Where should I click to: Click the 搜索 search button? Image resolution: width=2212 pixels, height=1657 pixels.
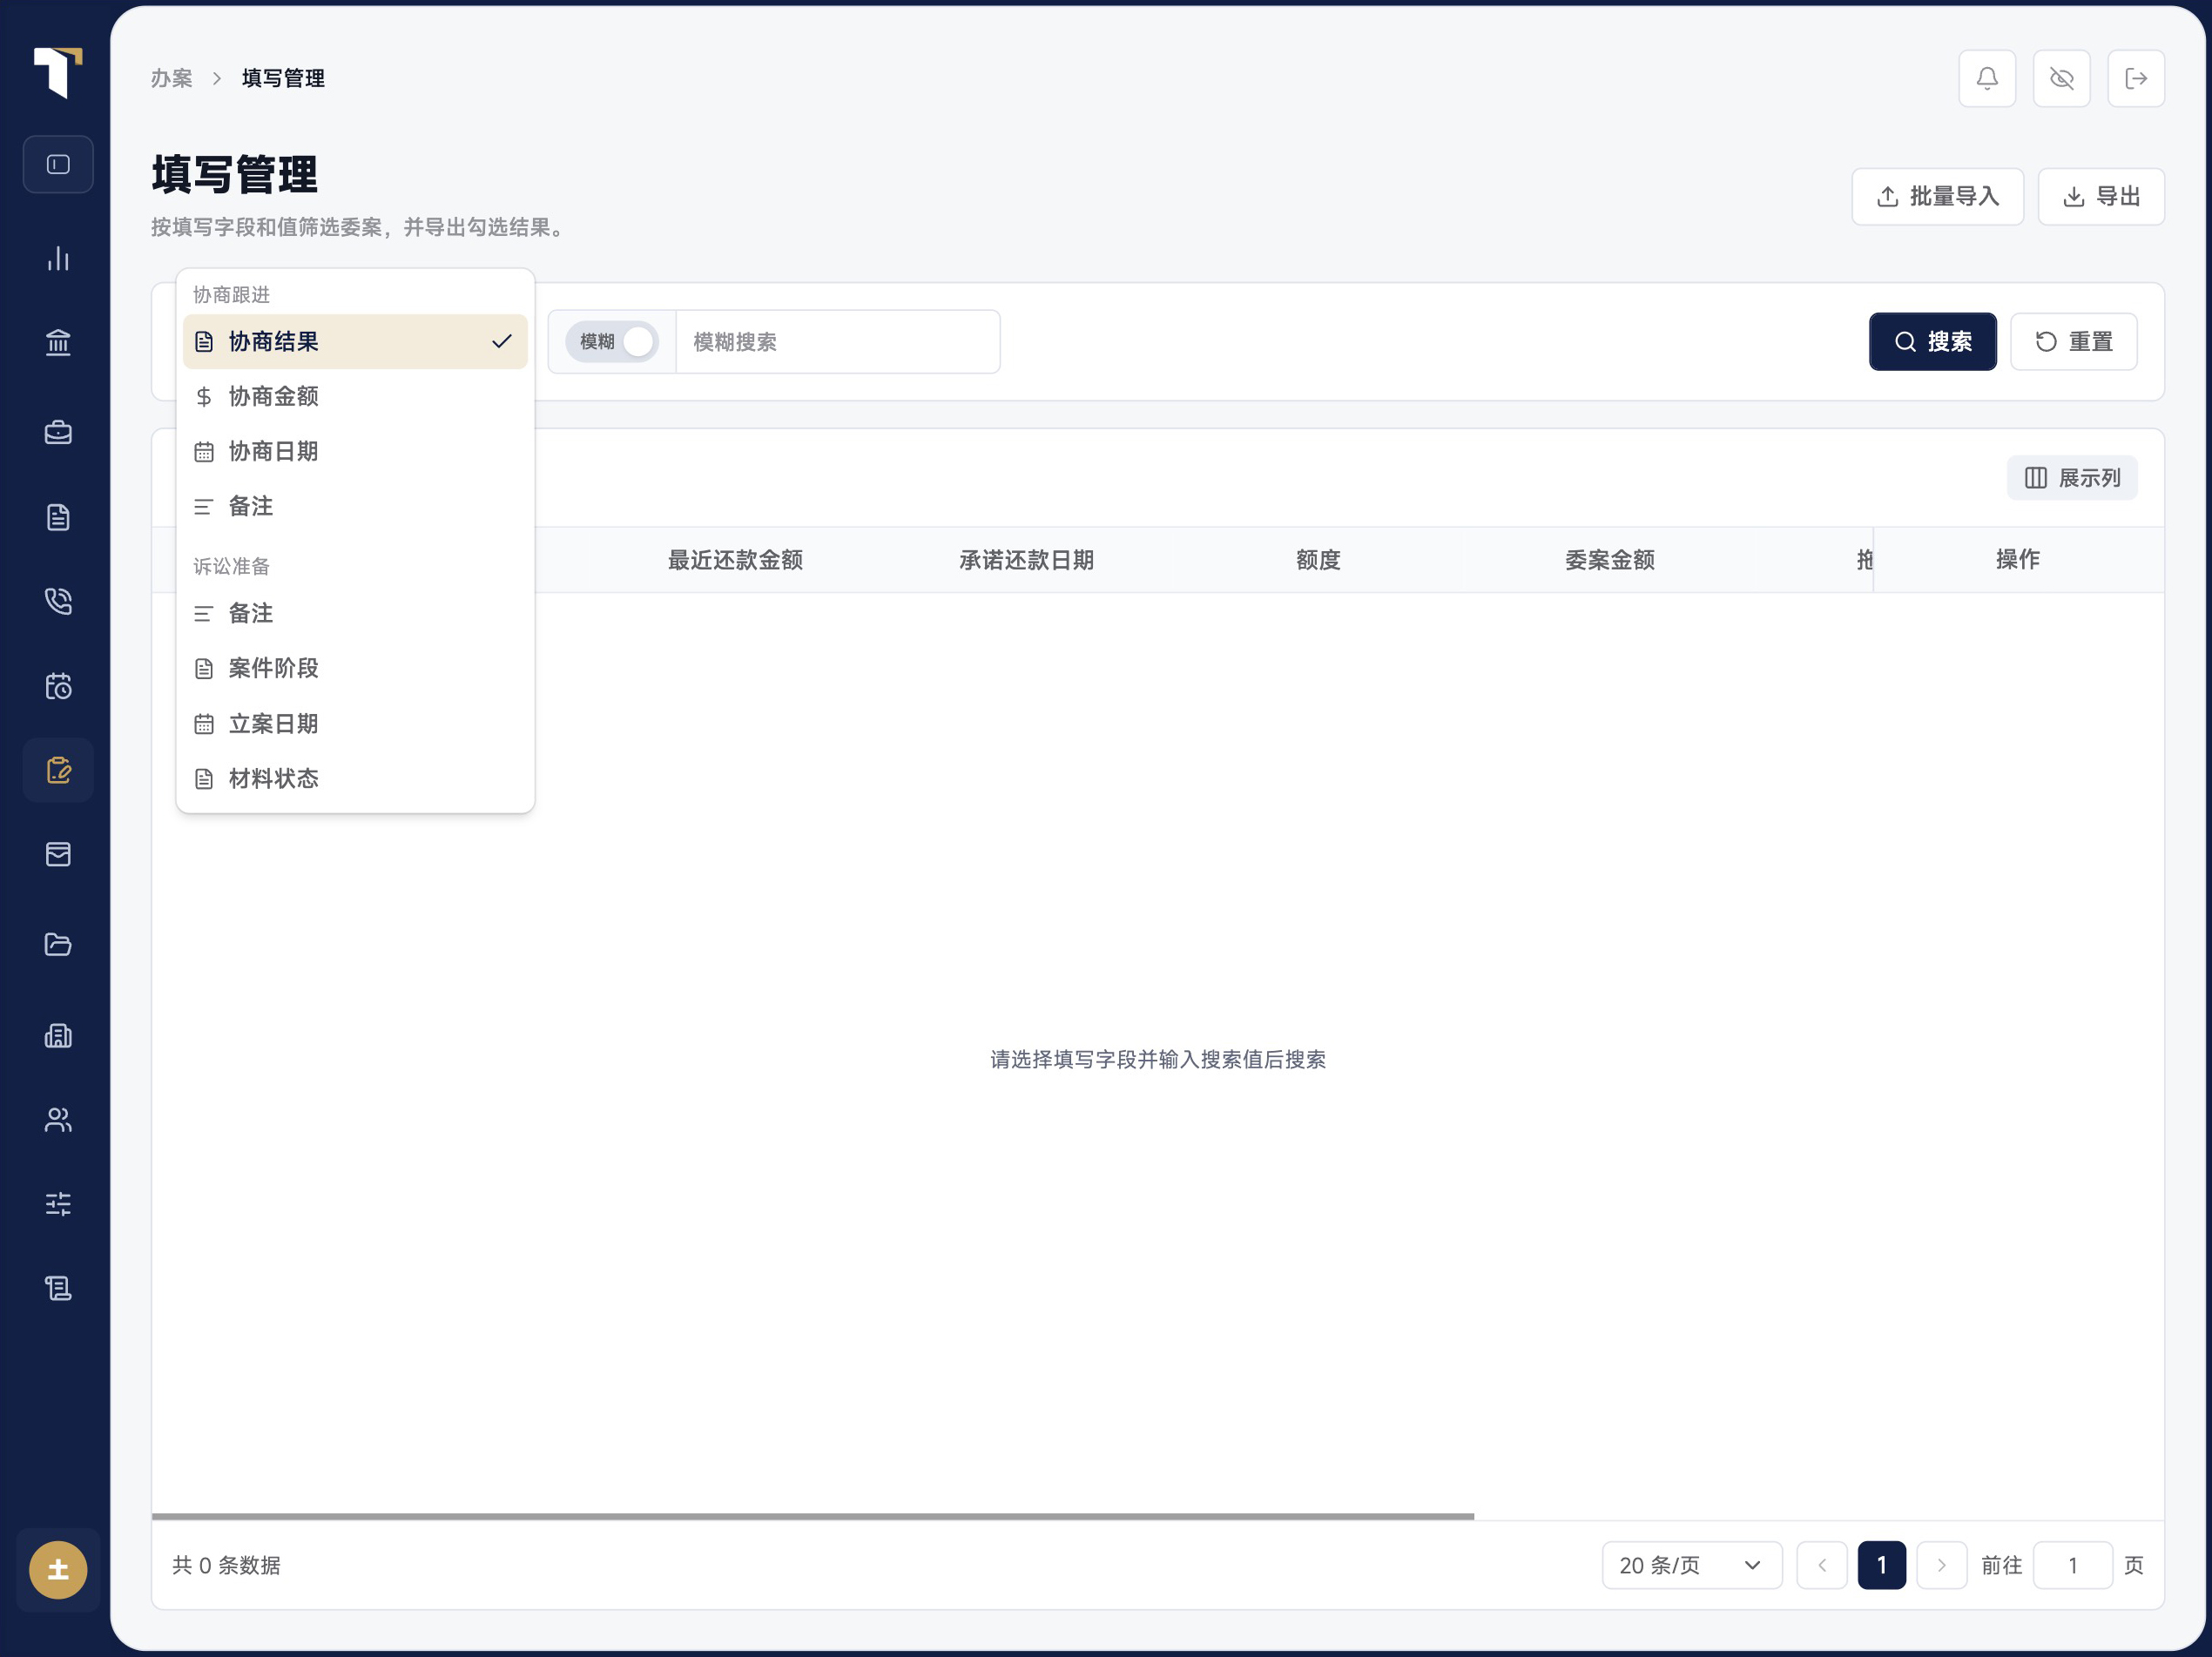pyautogui.click(x=1932, y=342)
